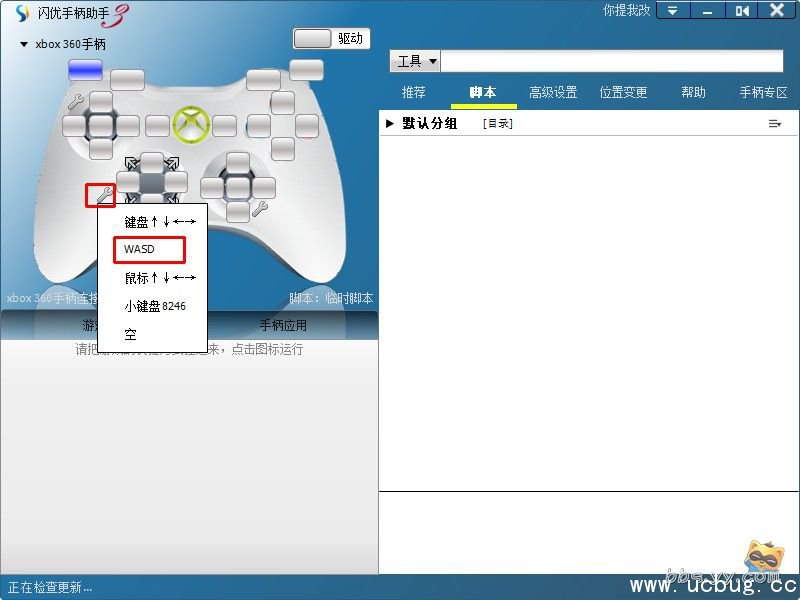Choose 小键盘8246 from the popup menu
Image resolution: width=800 pixels, height=600 pixels.
(155, 306)
